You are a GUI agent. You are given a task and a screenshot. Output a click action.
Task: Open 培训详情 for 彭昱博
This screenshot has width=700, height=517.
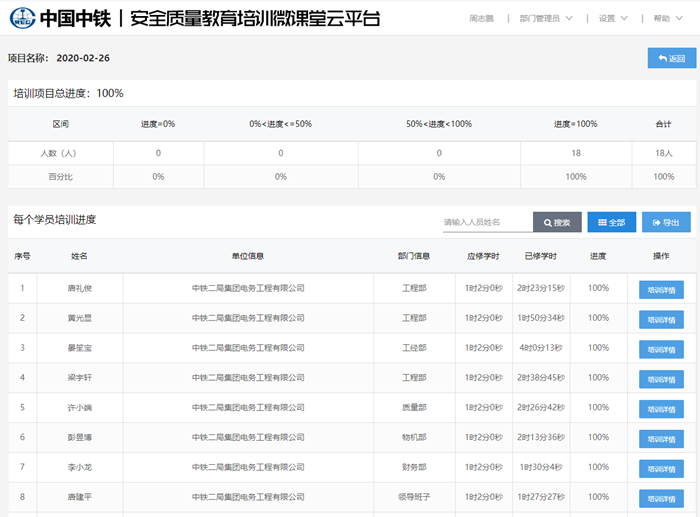(660, 438)
